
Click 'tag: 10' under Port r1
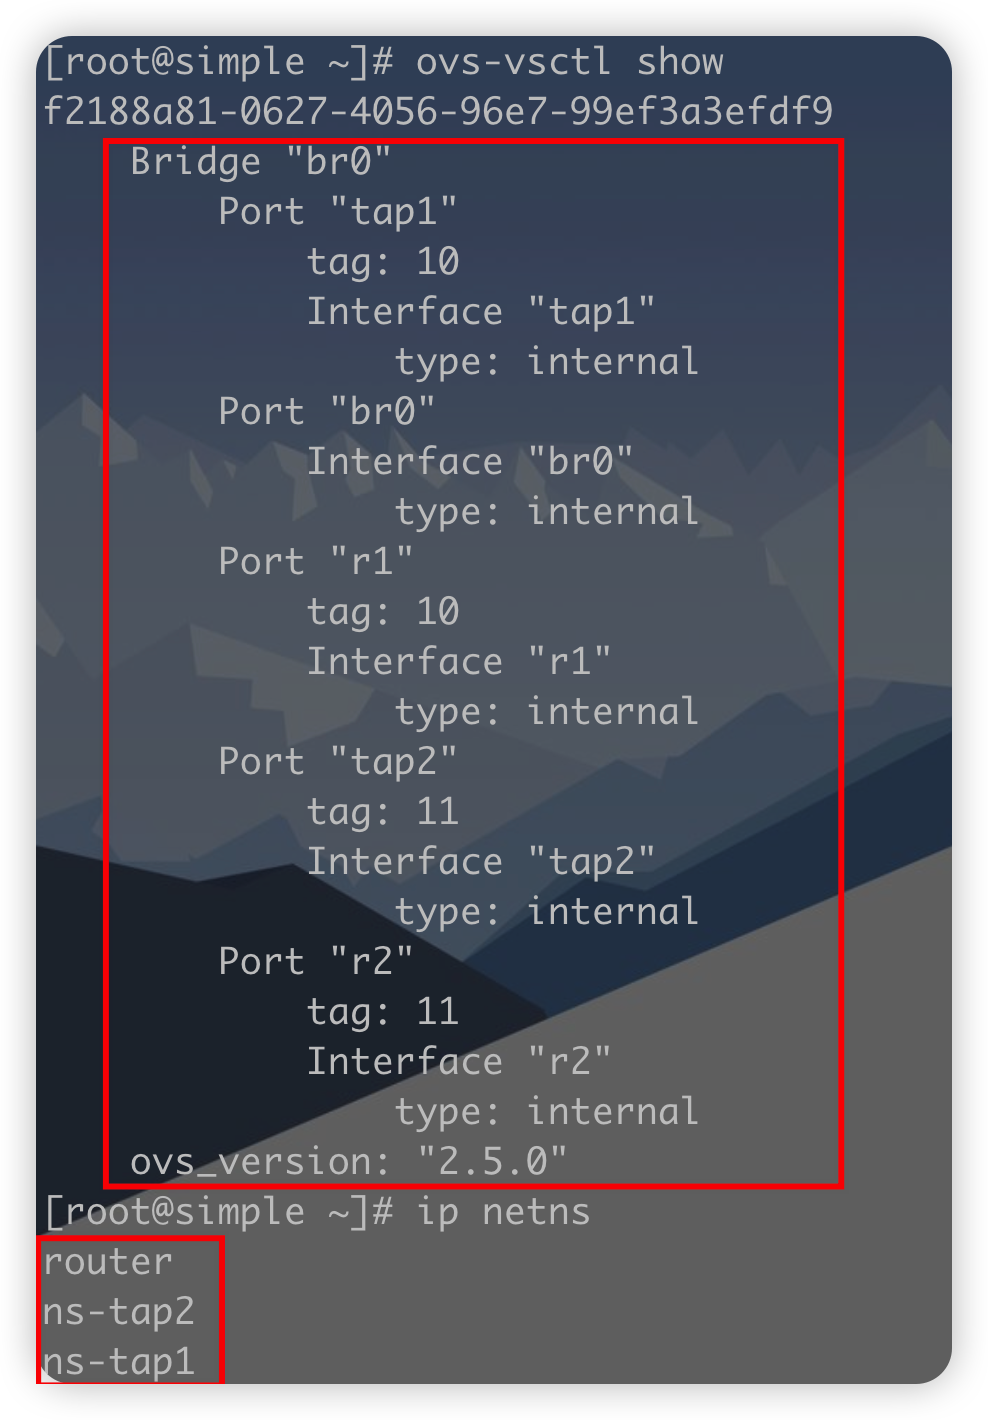coord(382,611)
